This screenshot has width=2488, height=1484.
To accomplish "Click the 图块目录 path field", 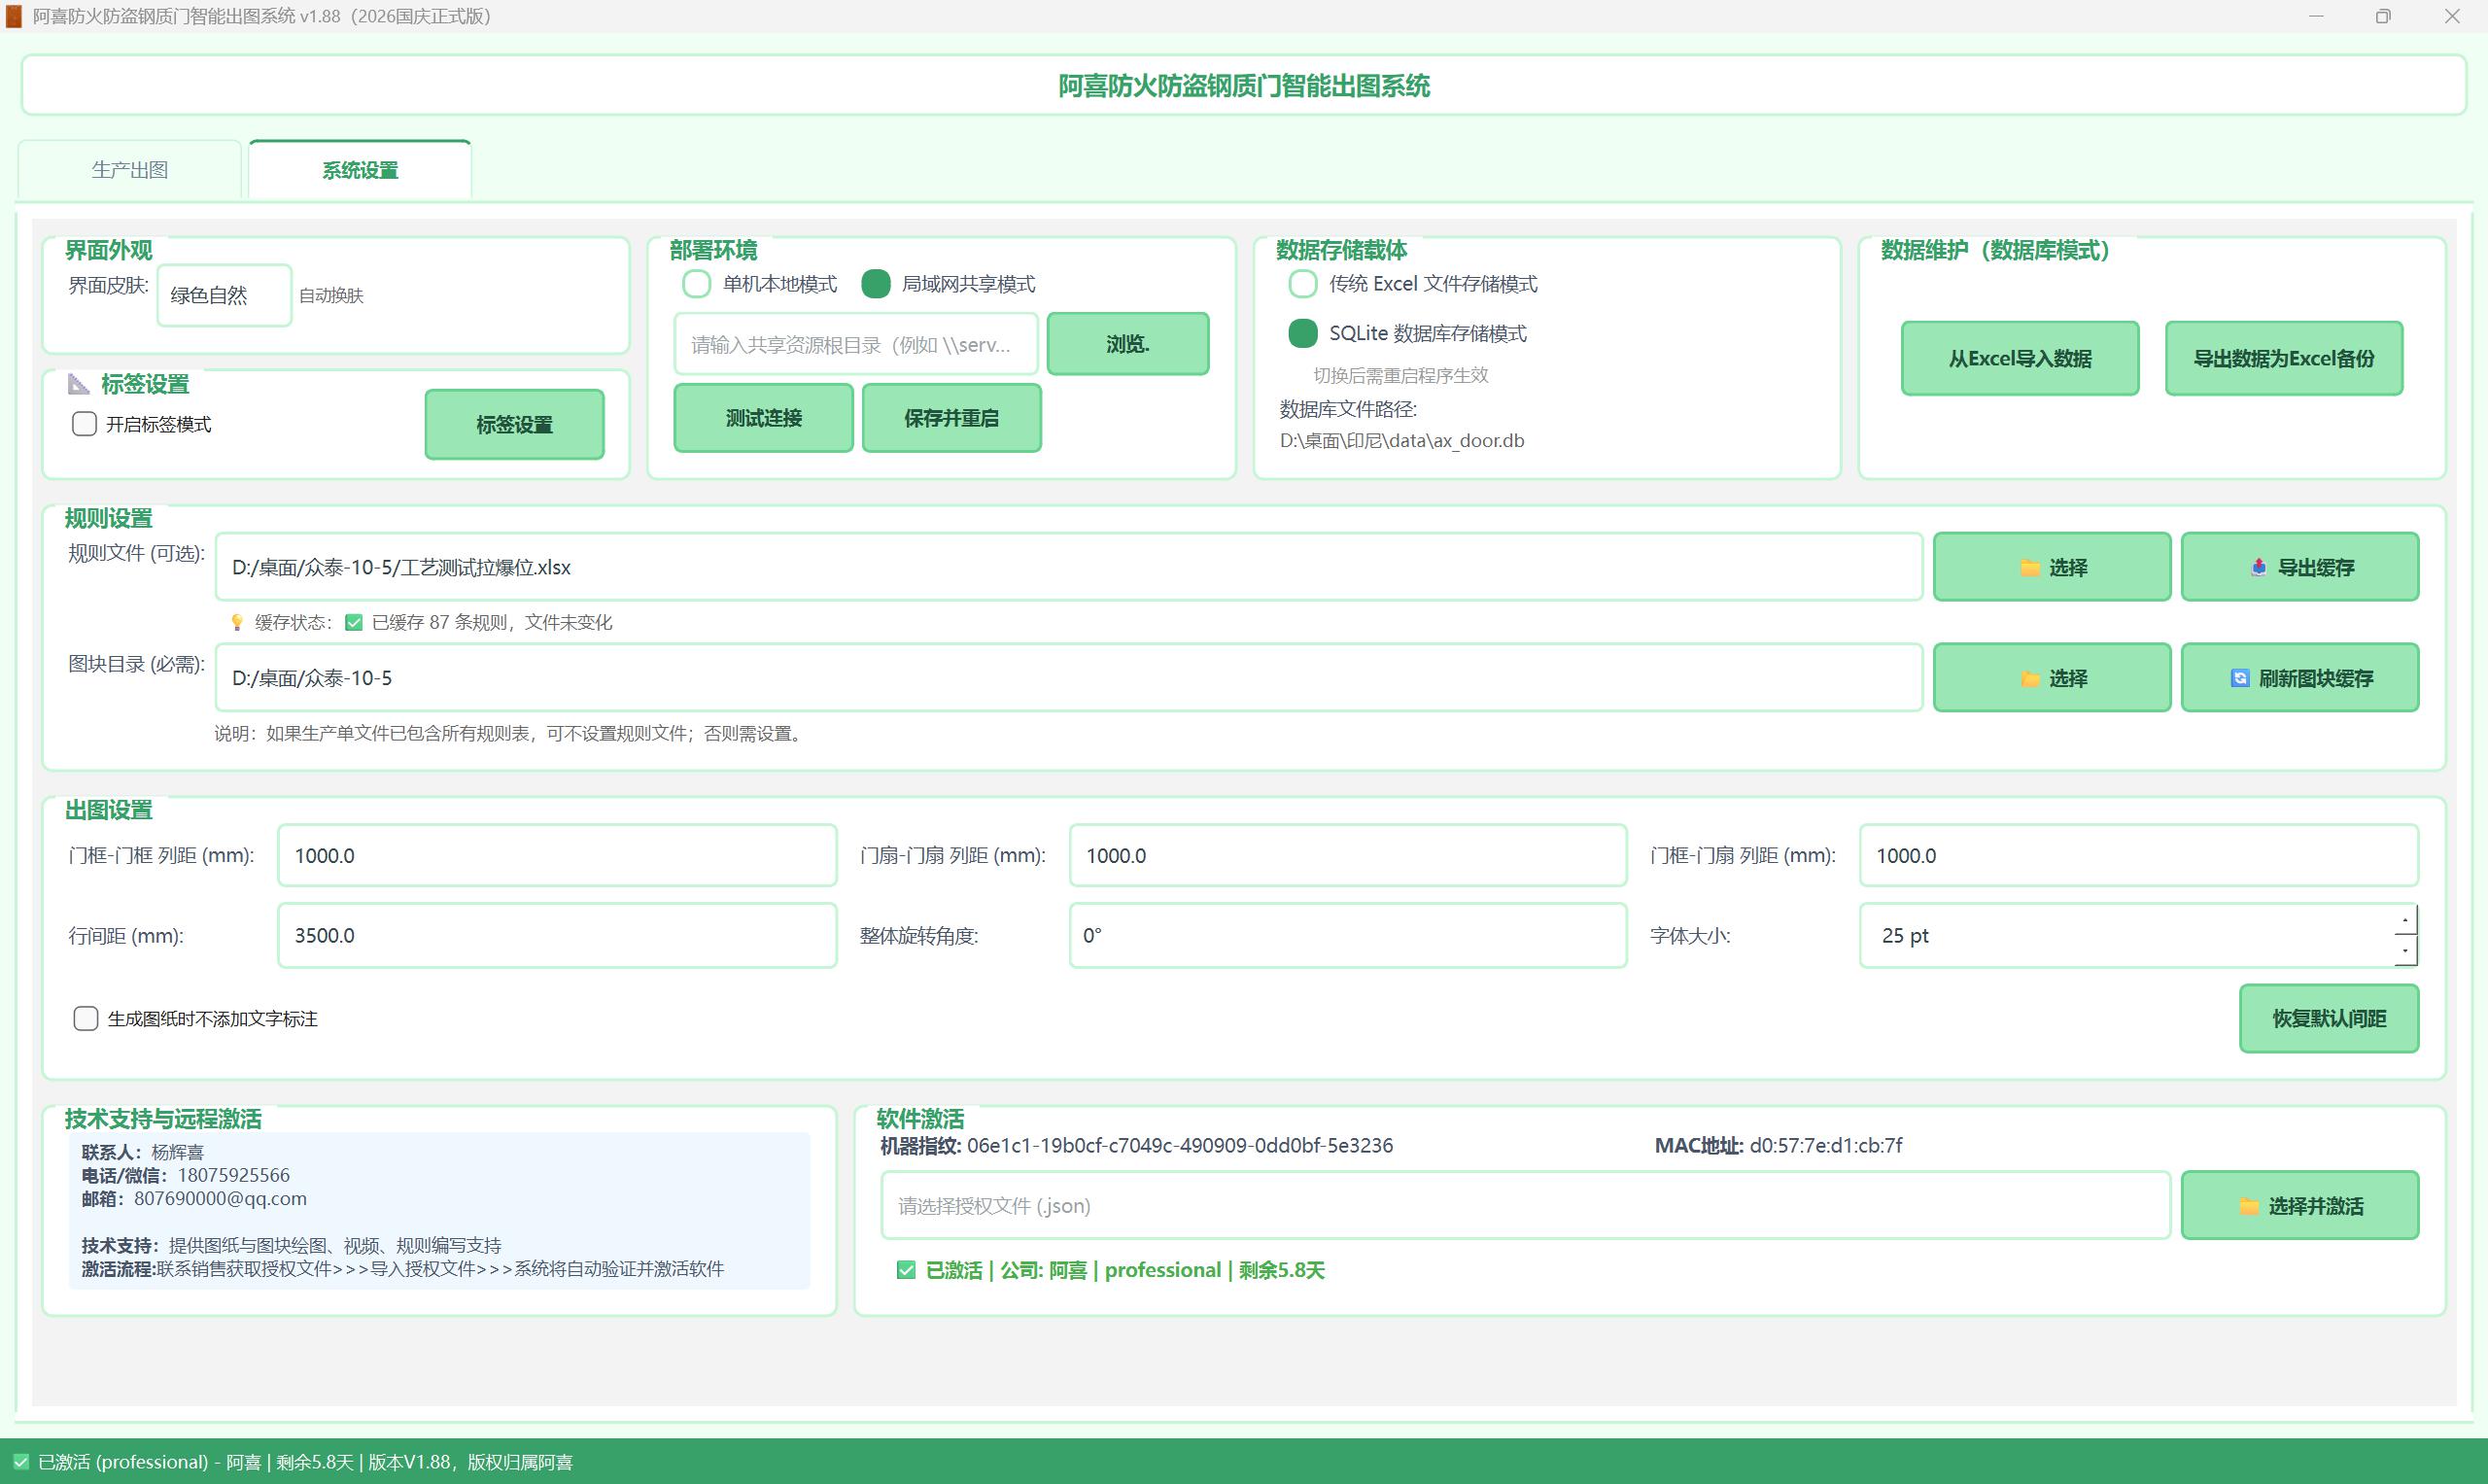I will [x=1069, y=678].
